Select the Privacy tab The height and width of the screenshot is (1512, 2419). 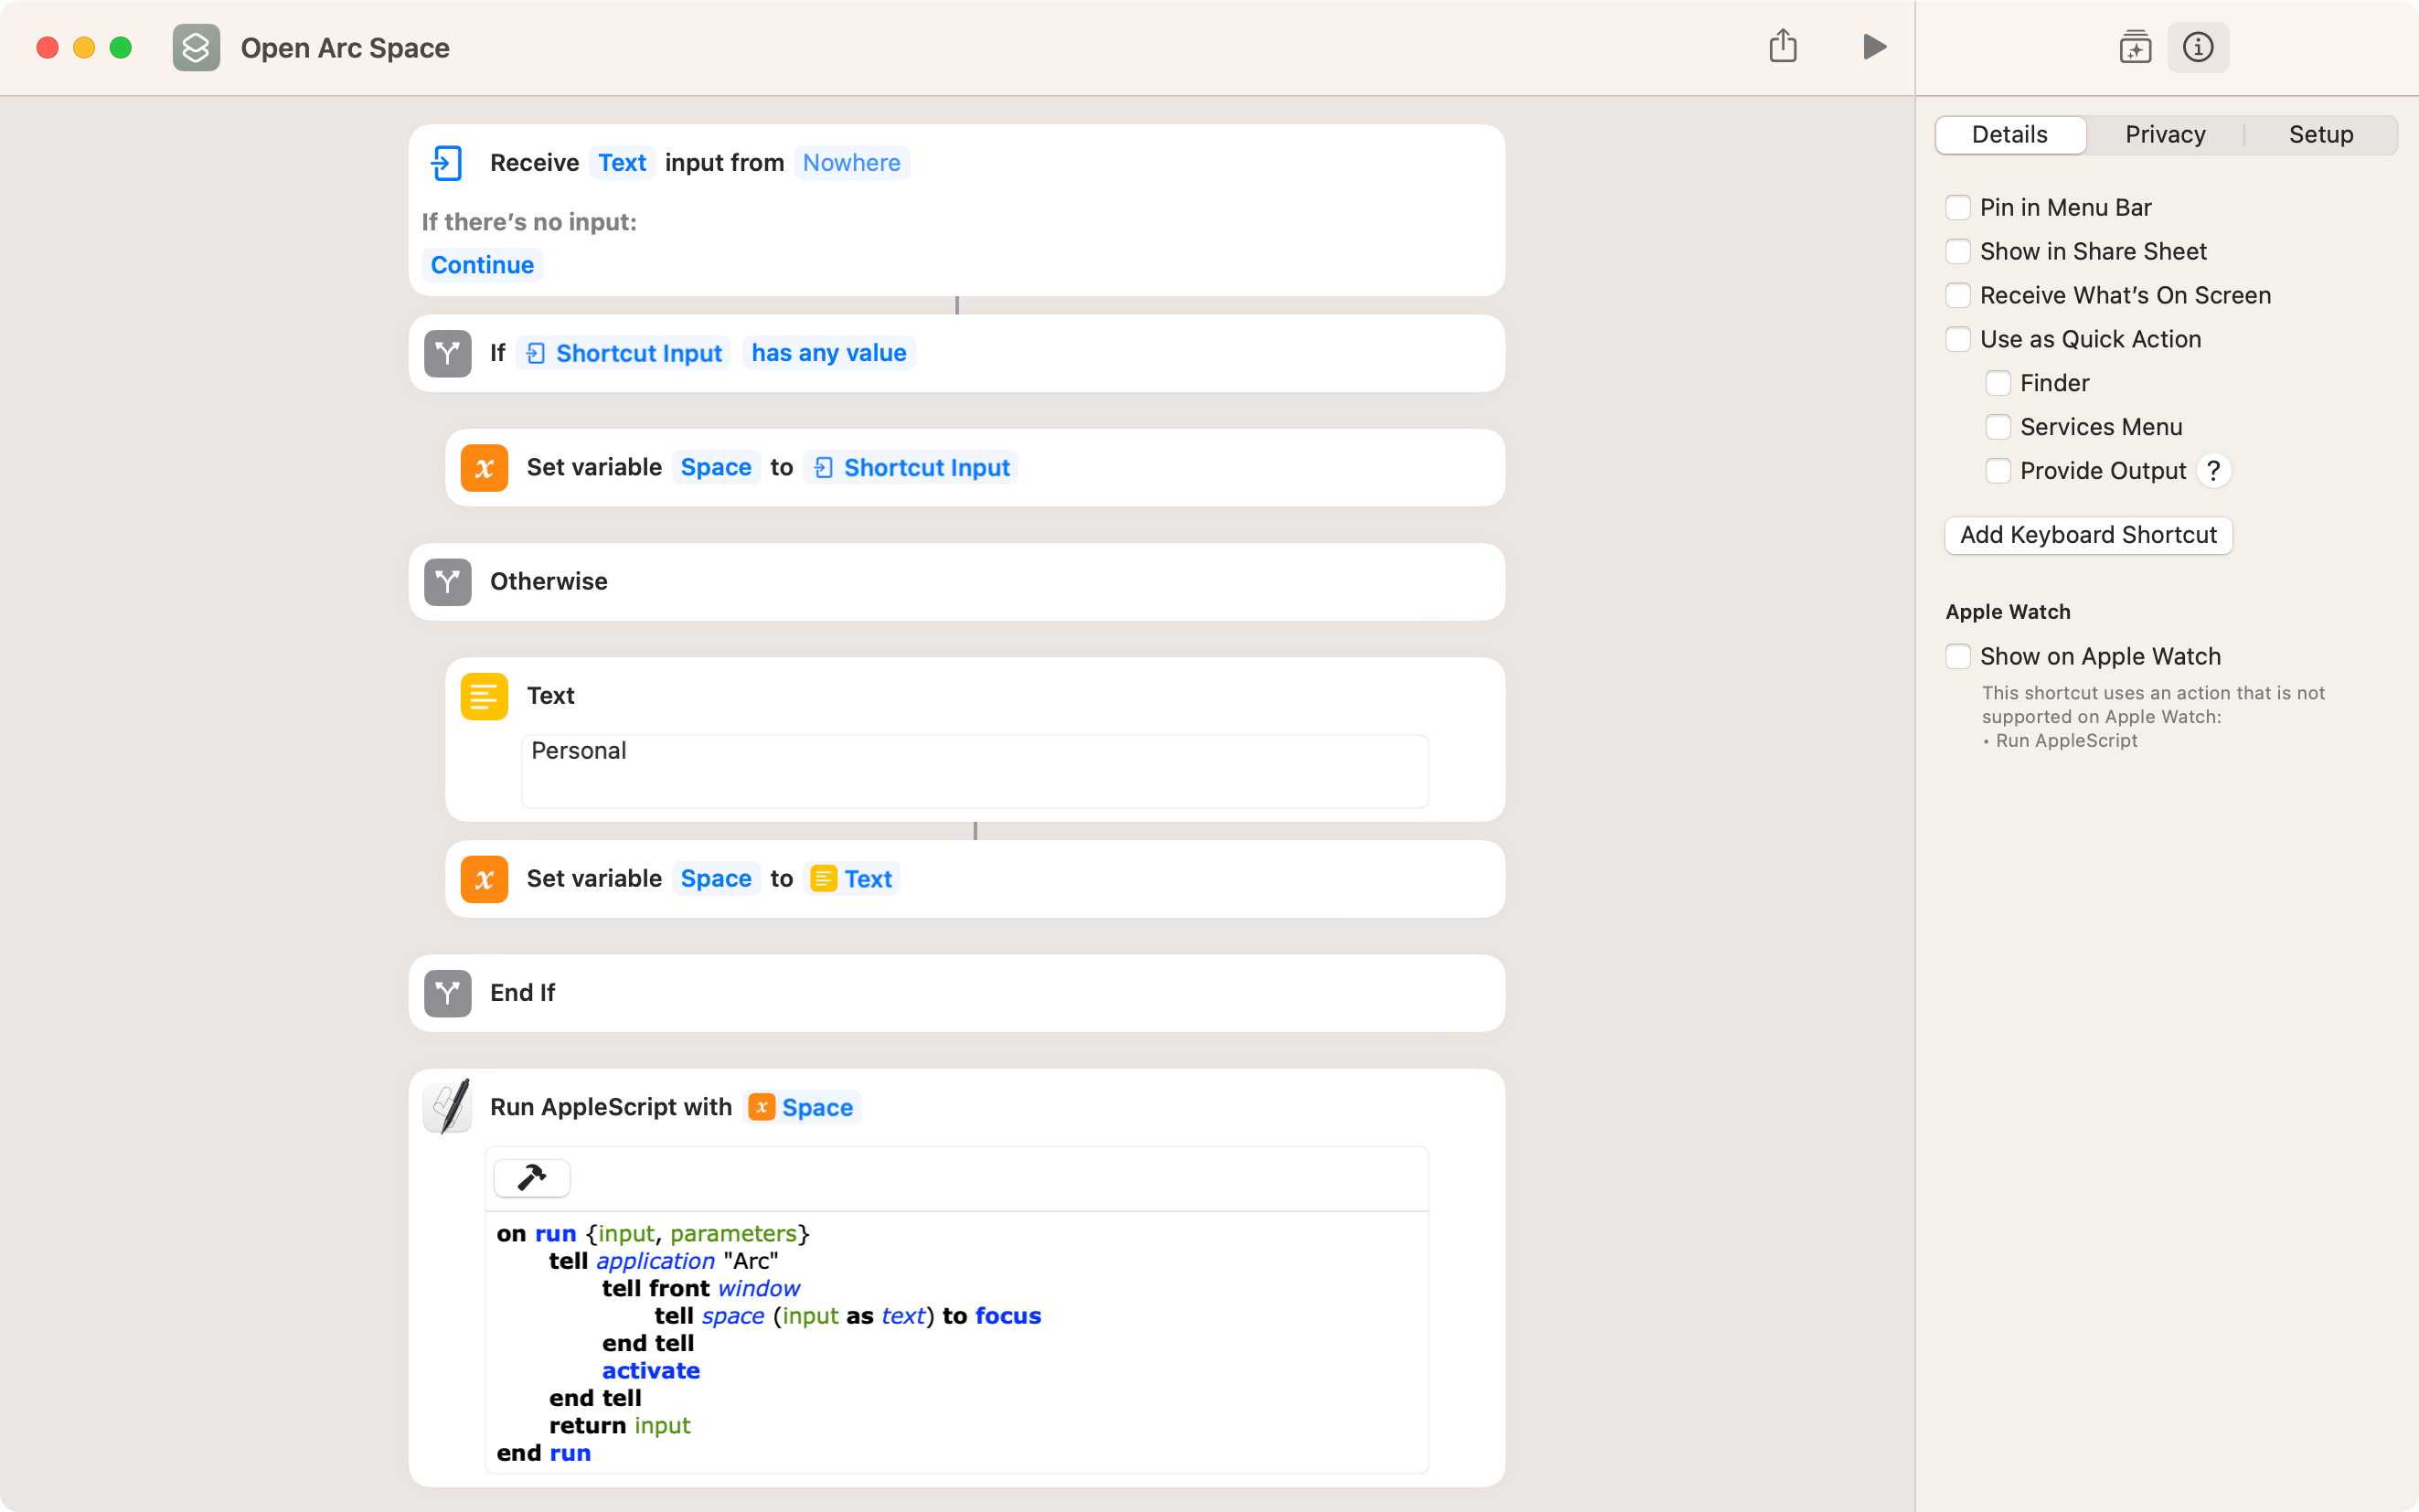coord(2165,134)
